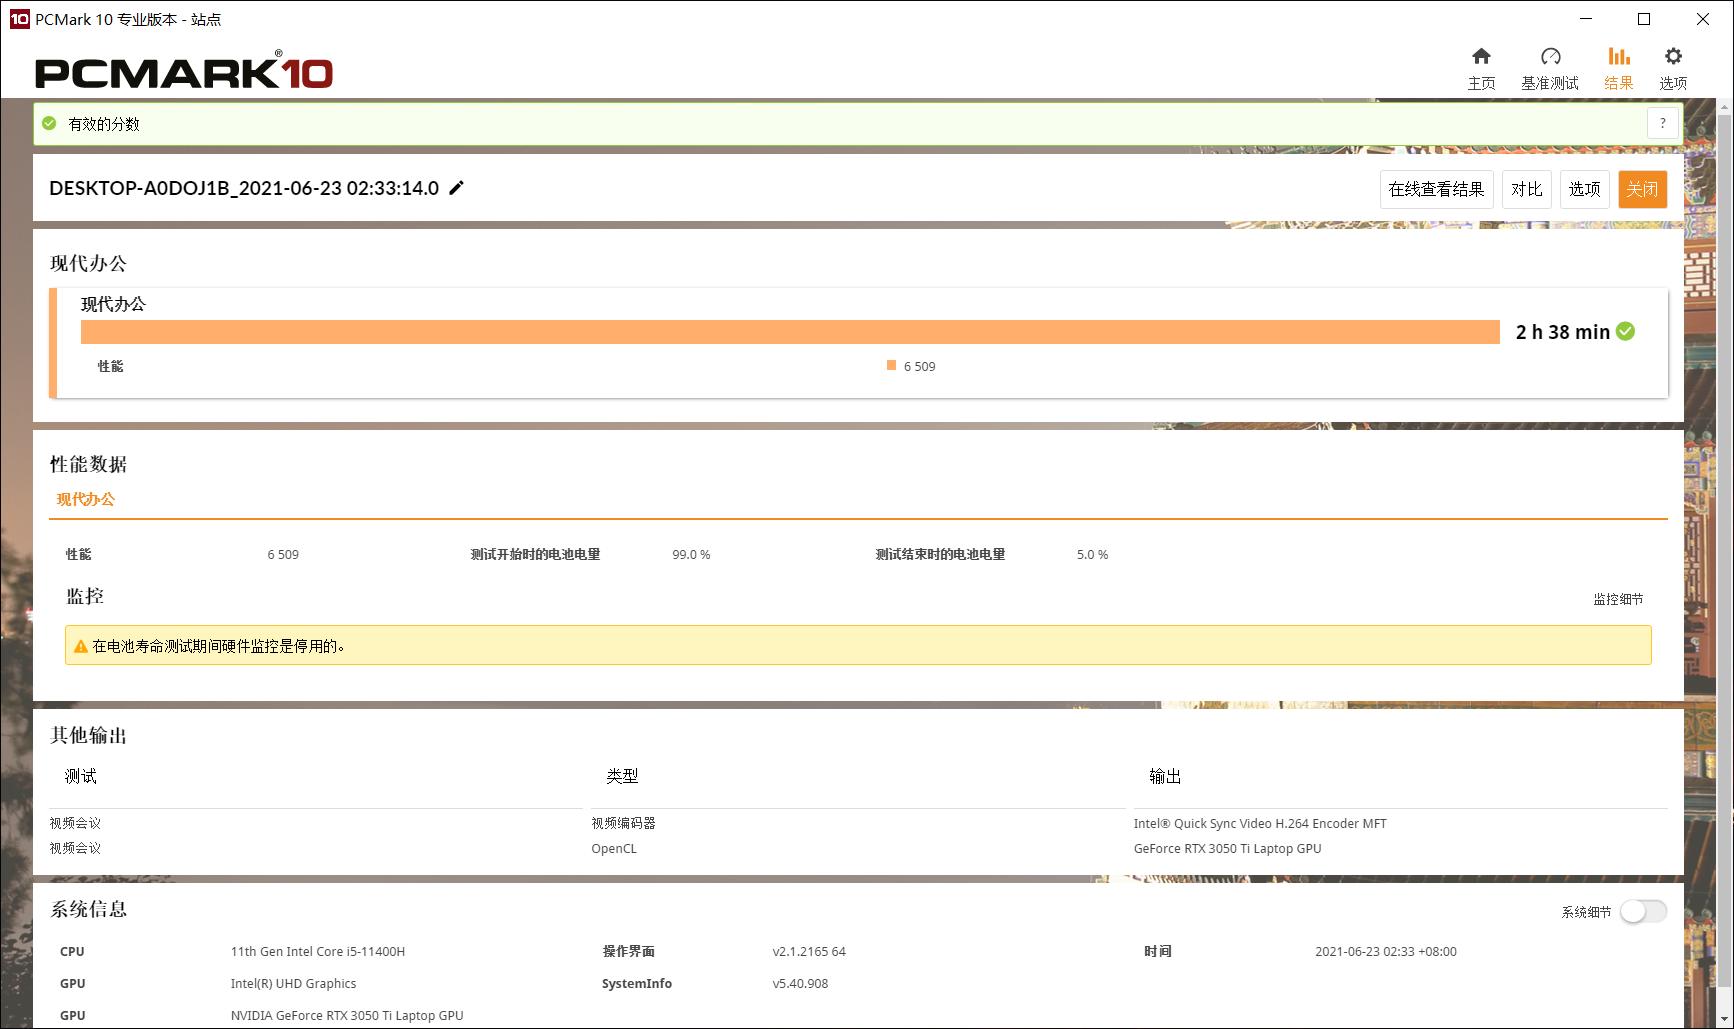Open results online via 在线查看结果

pos(1437,189)
